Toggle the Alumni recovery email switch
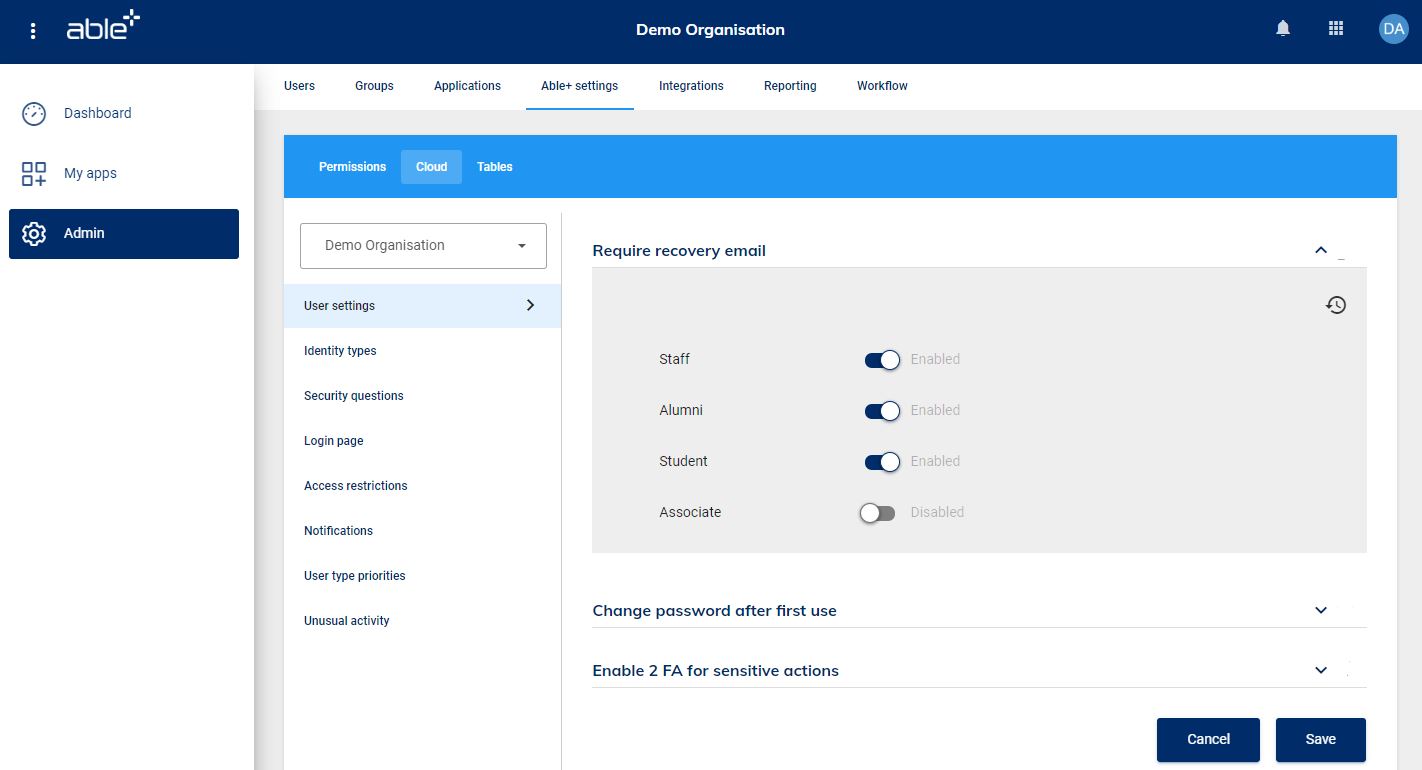 point(882,411)
